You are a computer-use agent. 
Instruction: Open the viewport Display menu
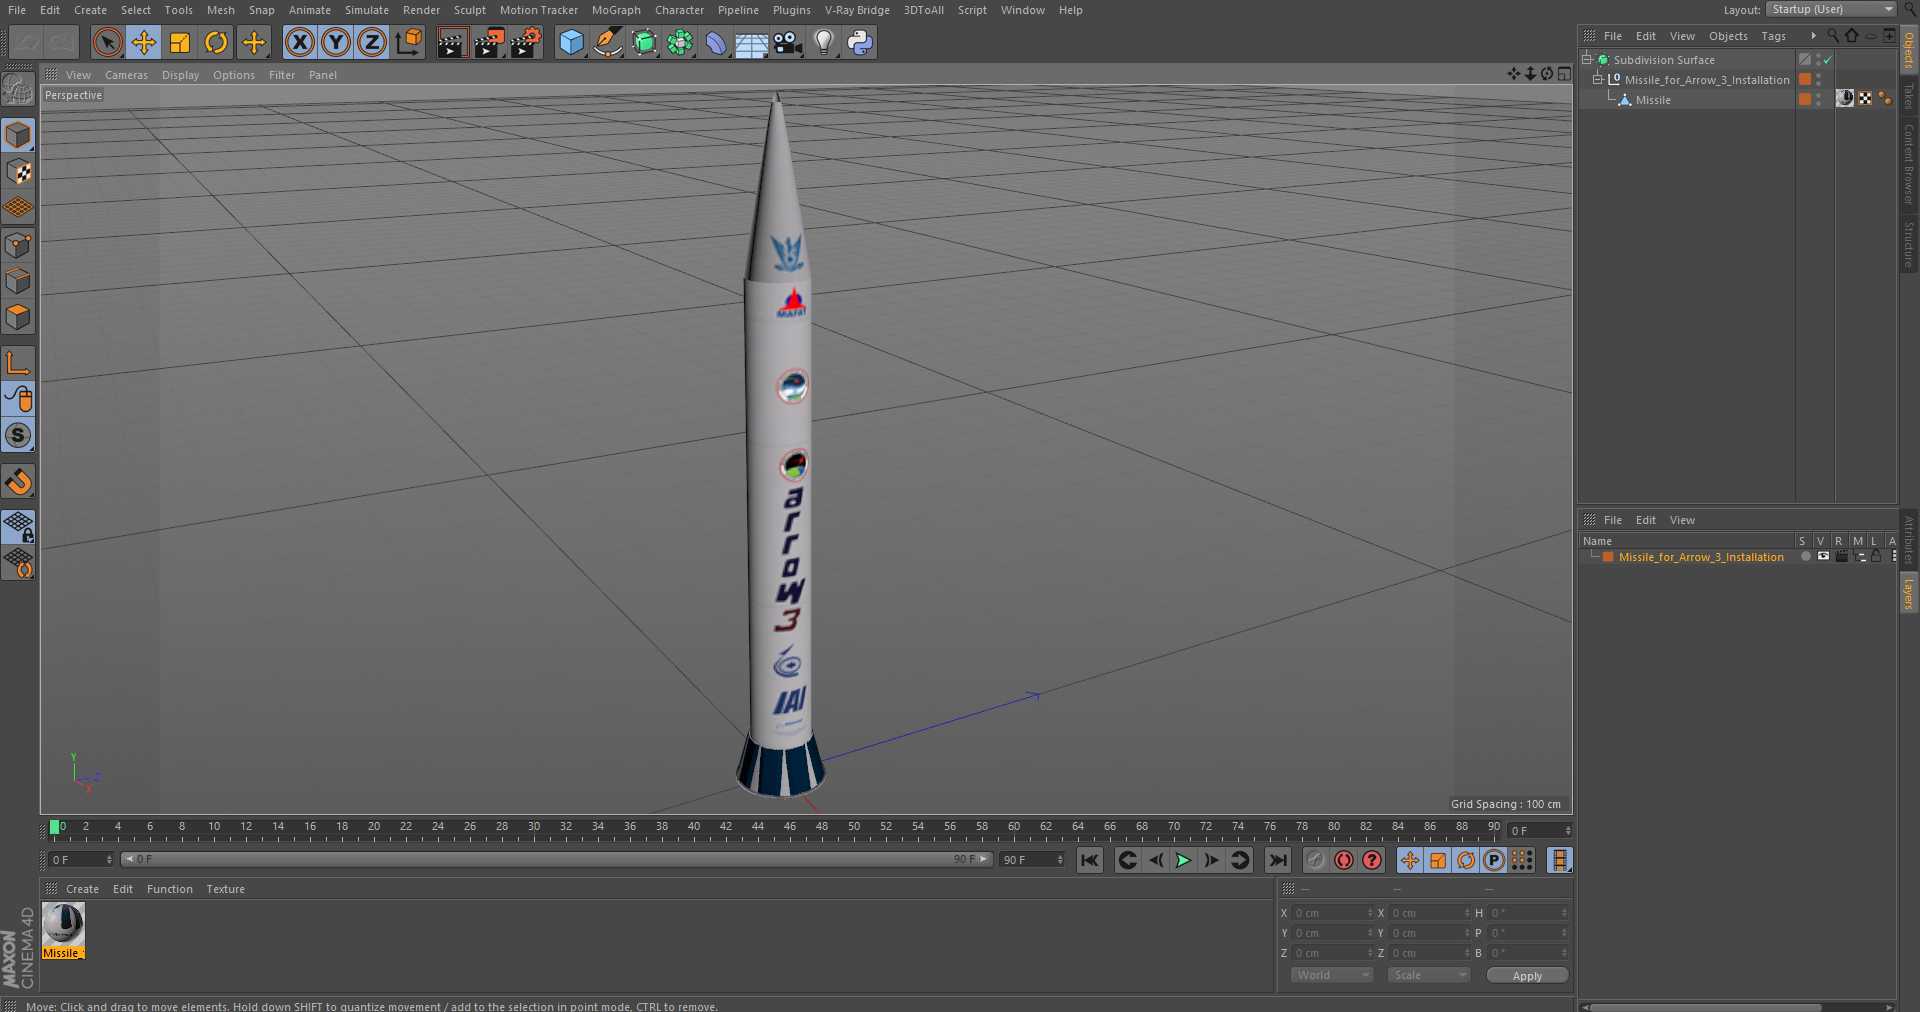pyautogui.click(x=180, y=75)
